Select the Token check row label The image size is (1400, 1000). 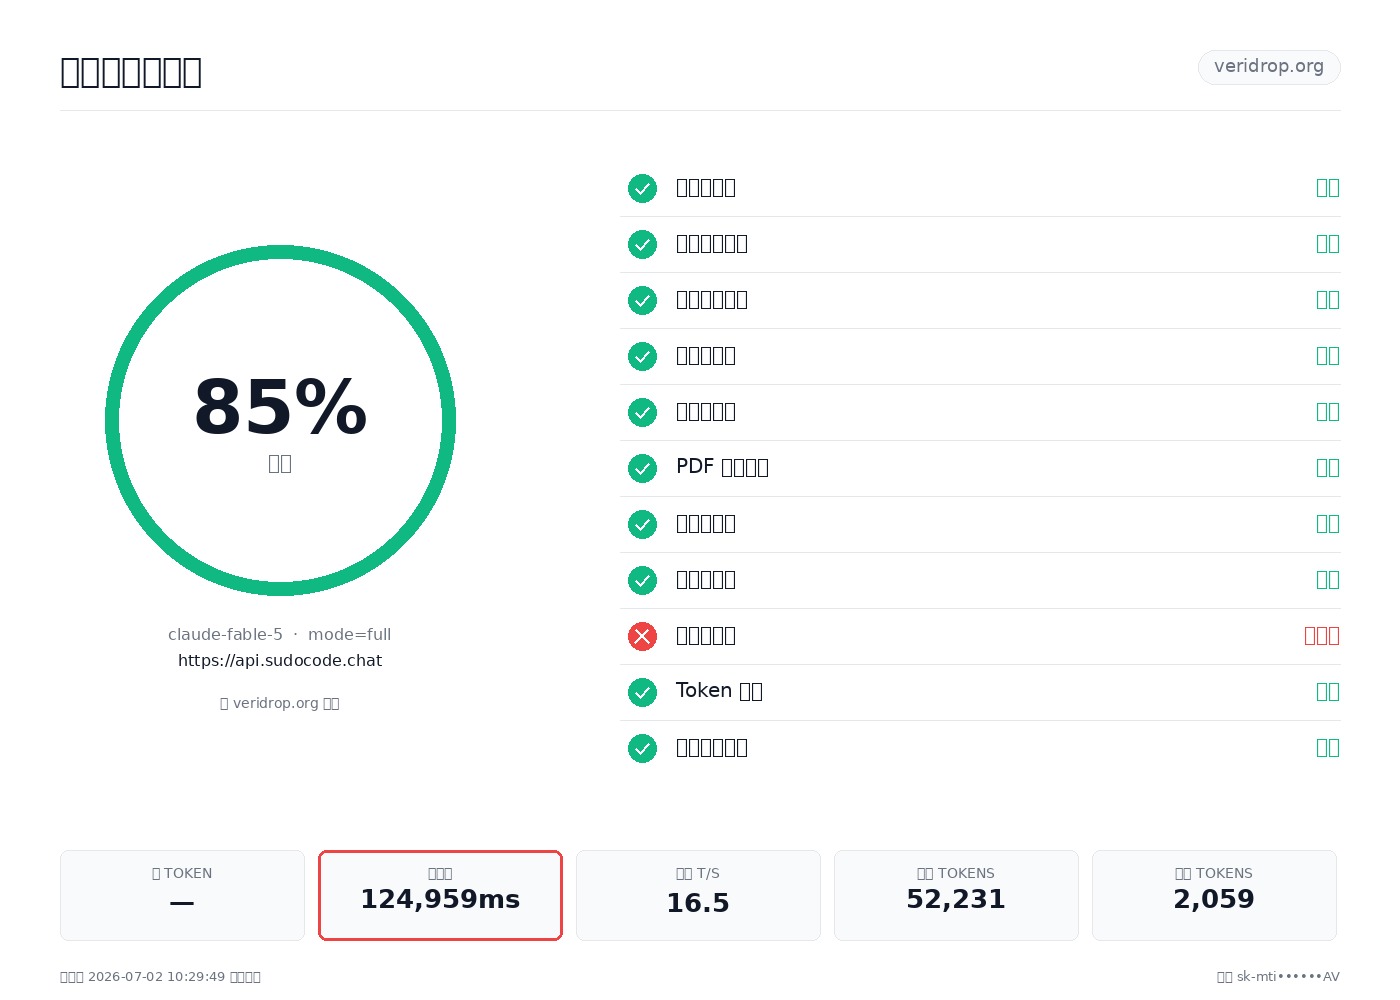(719, 691)
